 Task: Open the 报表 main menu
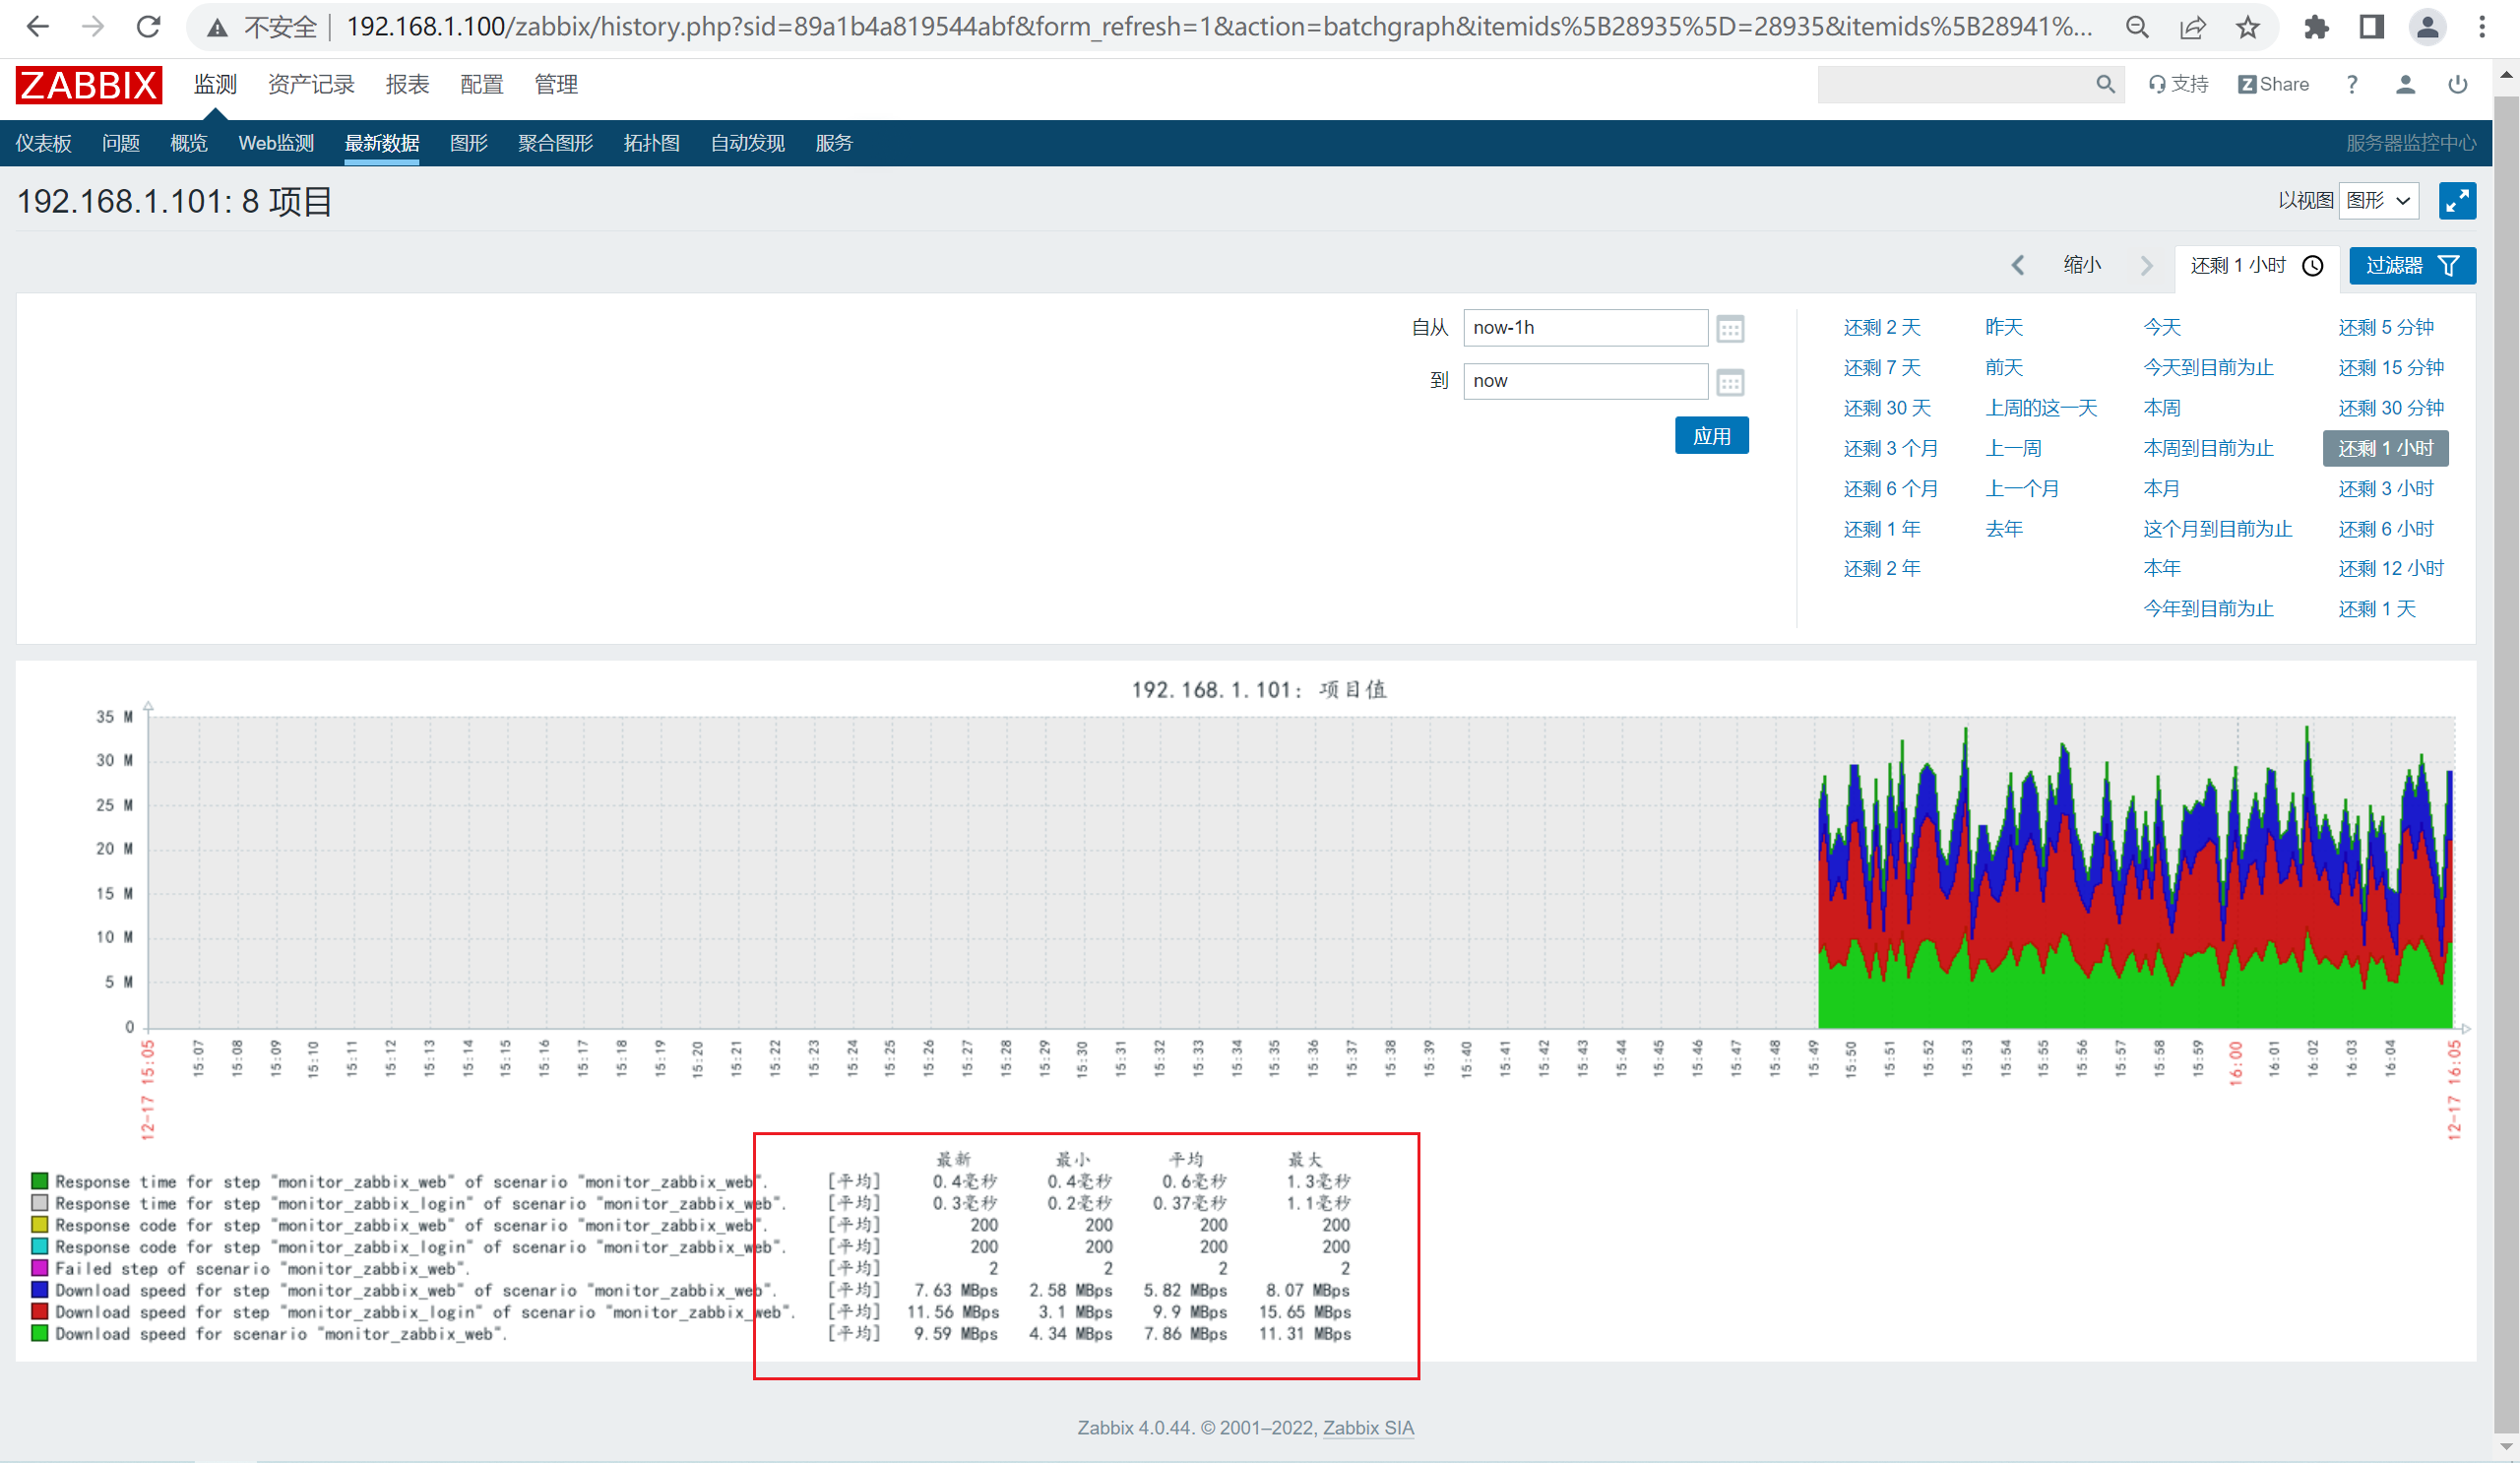pos(407,85)
